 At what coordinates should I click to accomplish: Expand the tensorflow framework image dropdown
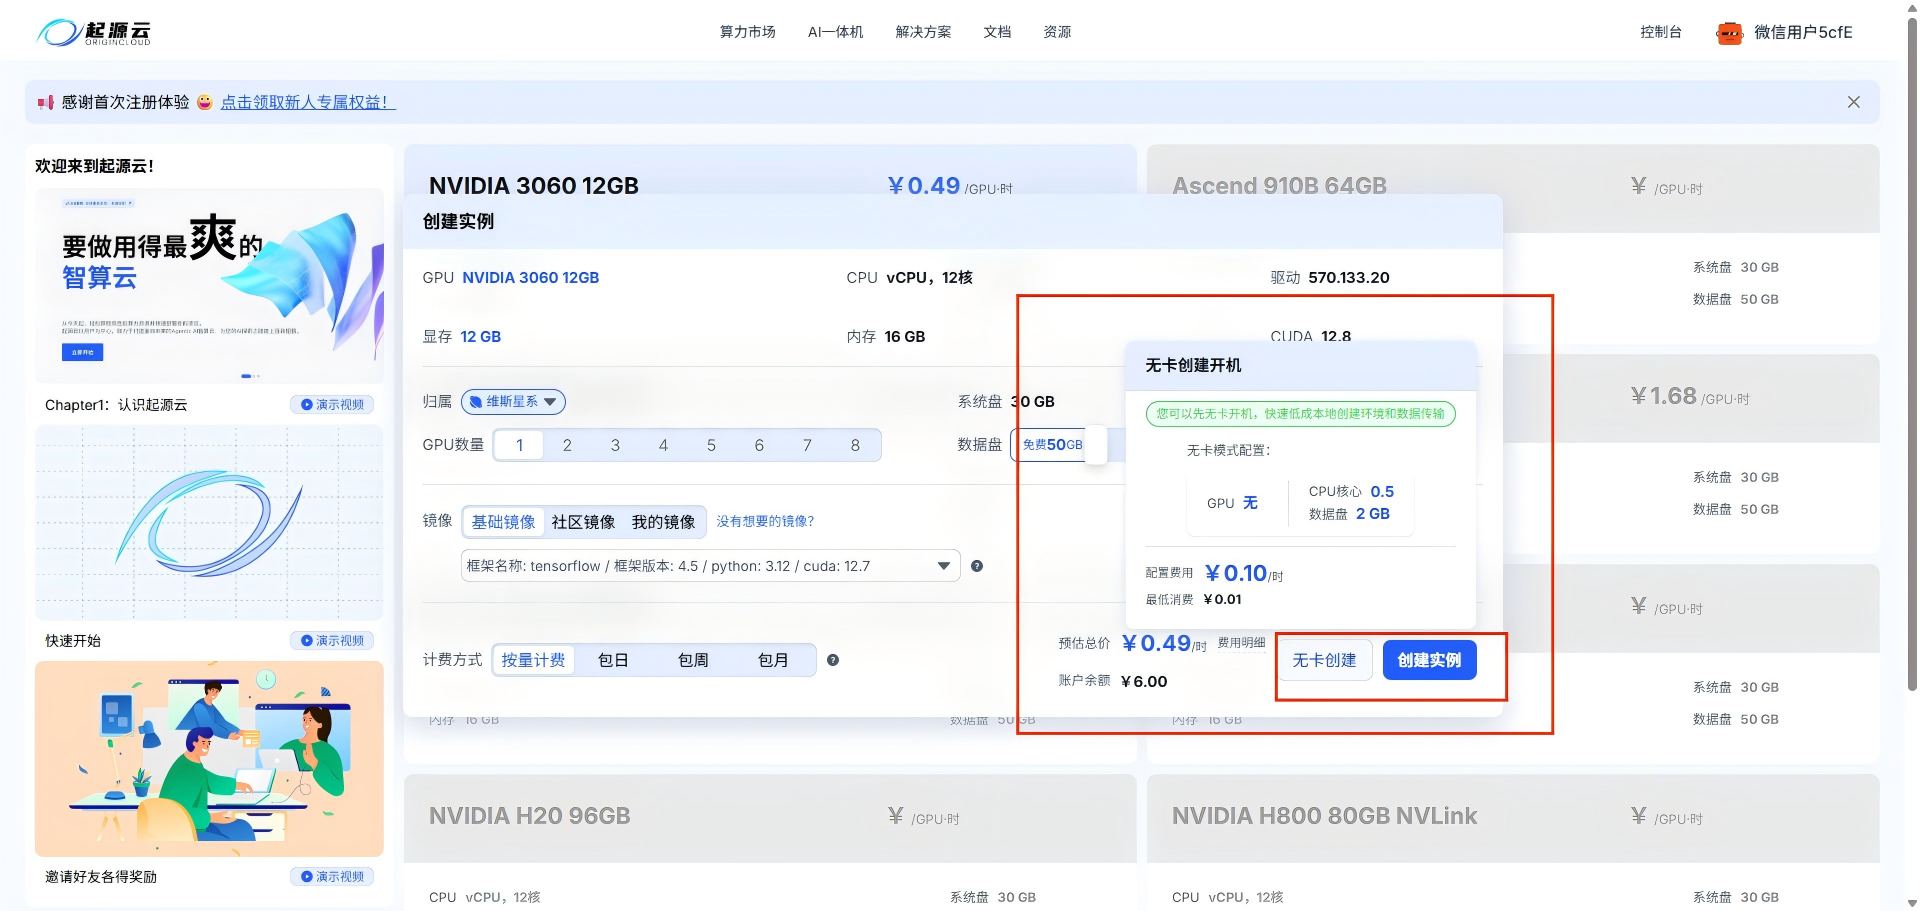coord(710,566)
